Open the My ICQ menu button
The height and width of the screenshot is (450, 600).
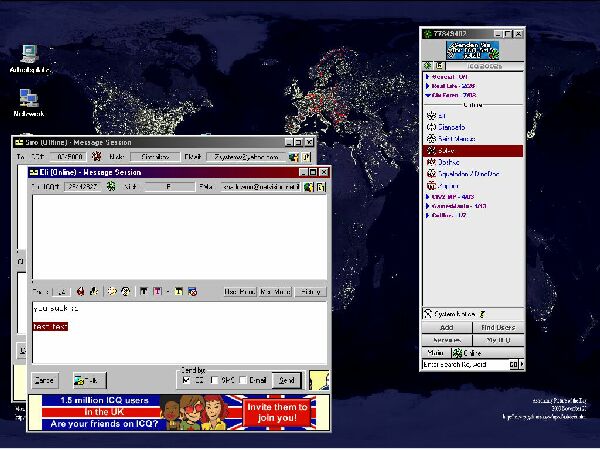coord(498,340)
